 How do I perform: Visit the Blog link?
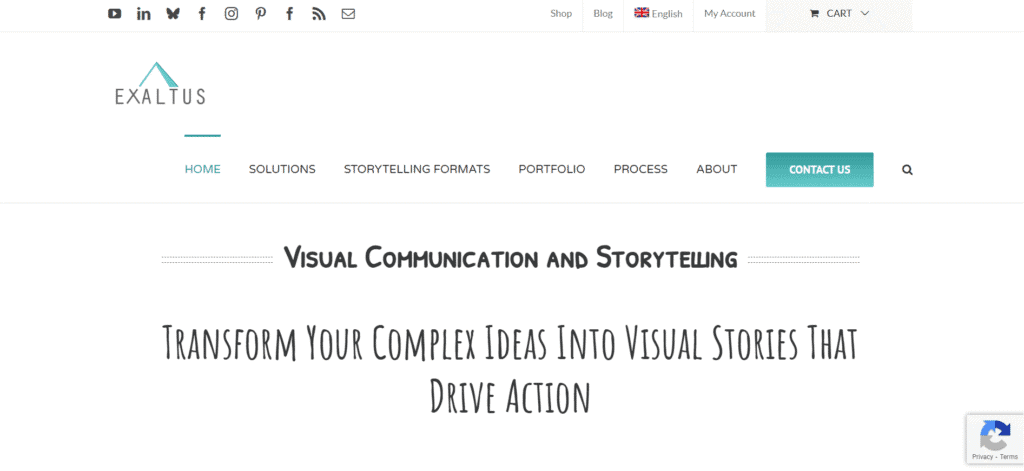[x=603, y=14]
